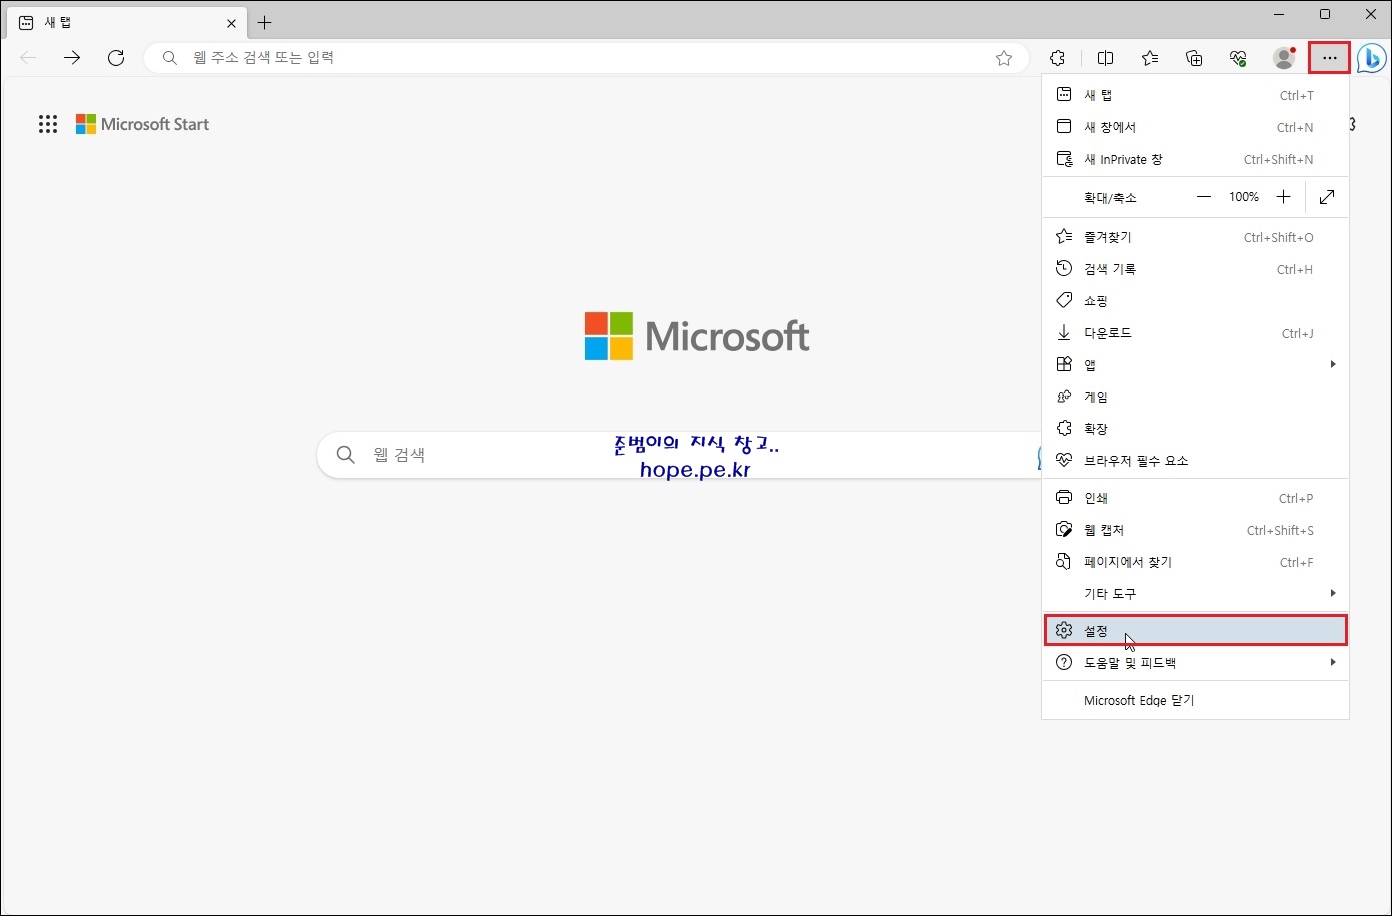Choose Microsoft Edge 닫기 menu item

[x=1195, y=700]
